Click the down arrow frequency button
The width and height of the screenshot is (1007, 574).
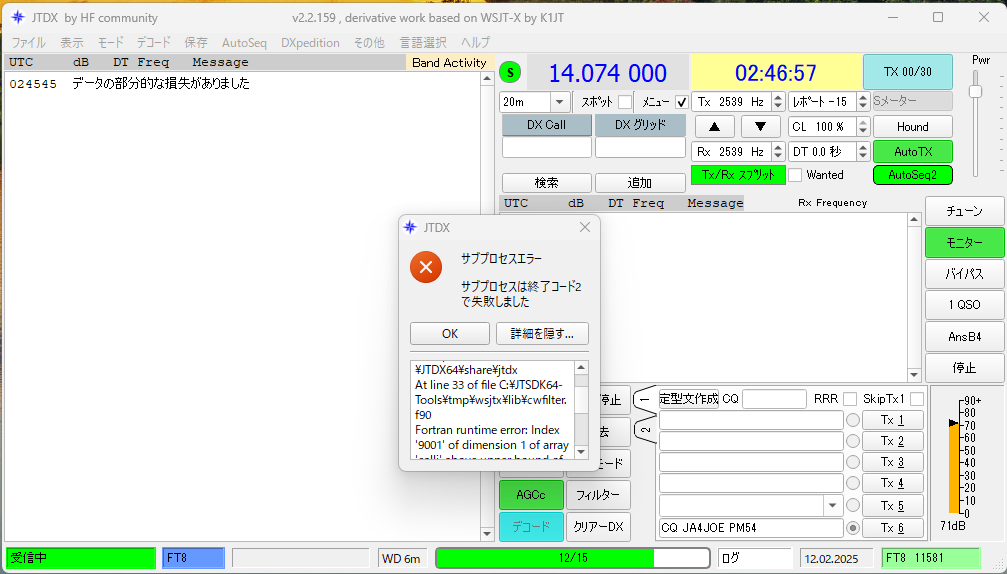pos(760,126)
